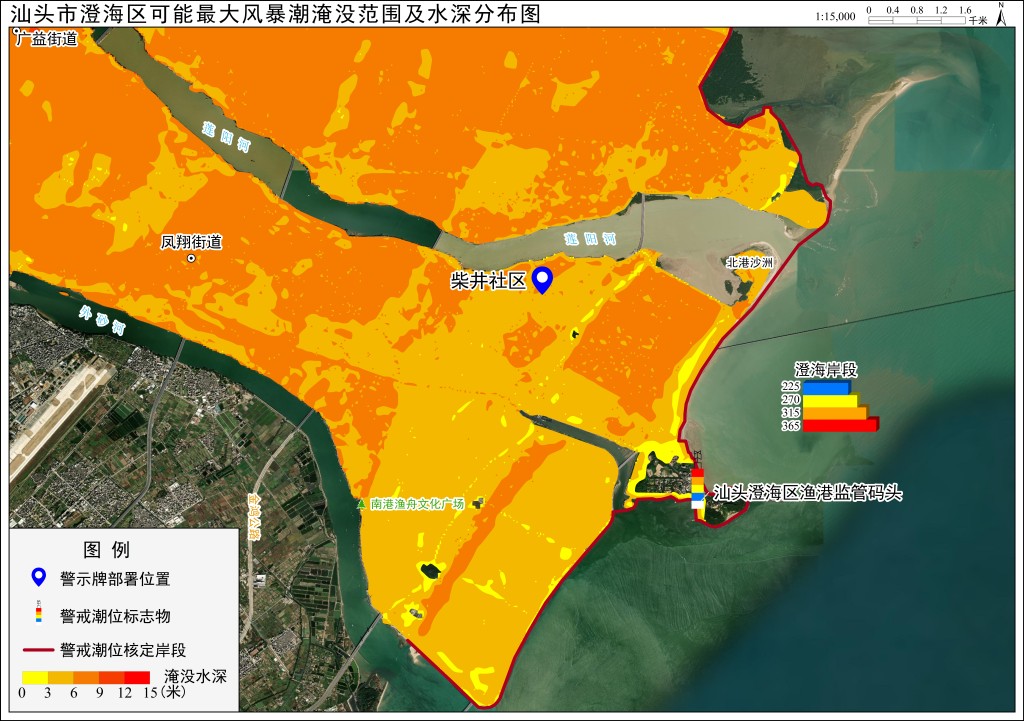
Task: Click the dark red line sample in the legend
Action: pos(39,650)
